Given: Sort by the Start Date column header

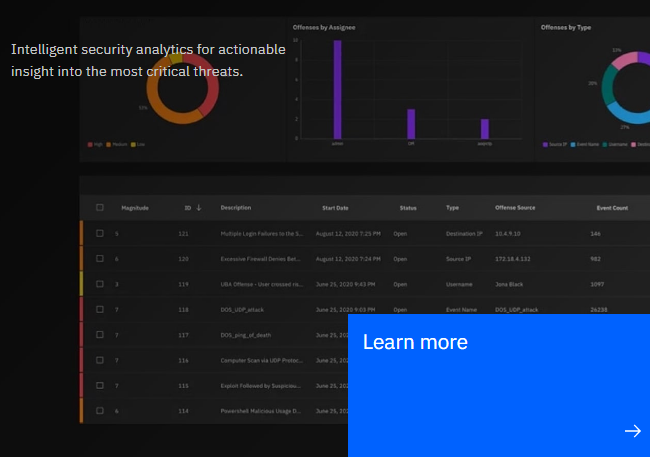Looking at the screenshot, I should [x=335, y=208].
